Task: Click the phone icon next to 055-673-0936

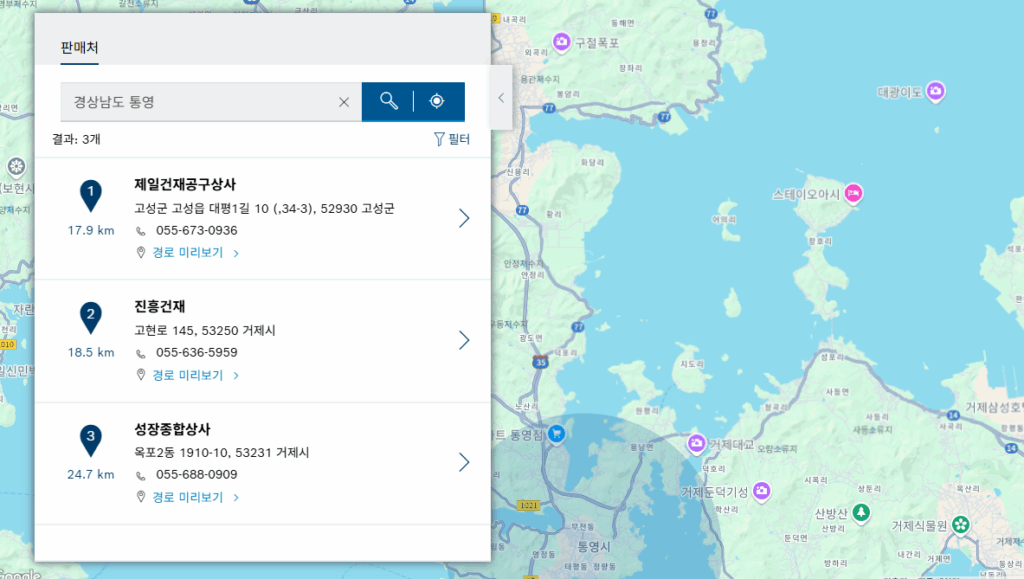Action: tap(140, 231)
